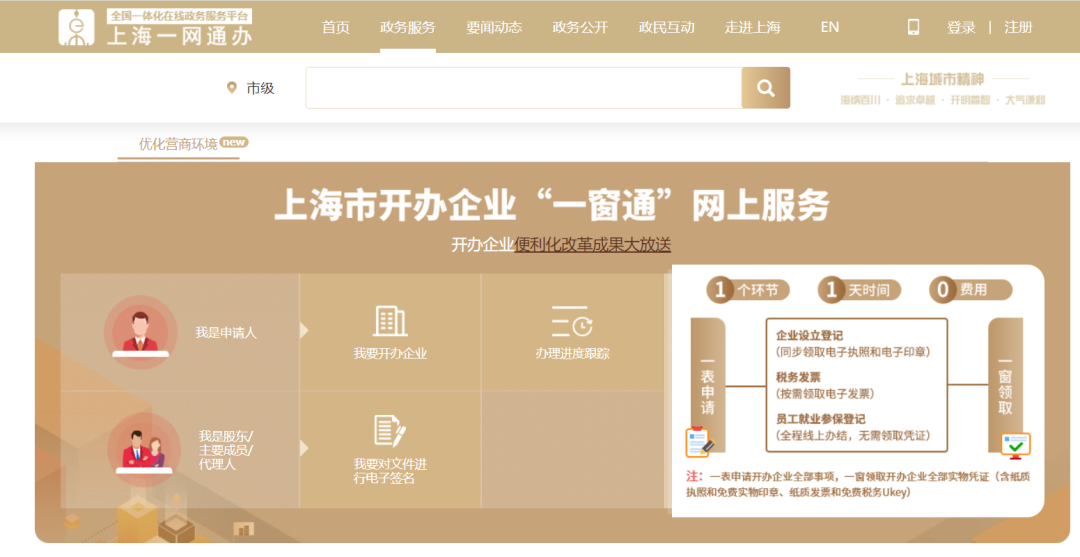Select the 我是股东/主要成员/代理人 role label
The height and width of the screenshot is (557, 1080).
(x=226, y=450)
